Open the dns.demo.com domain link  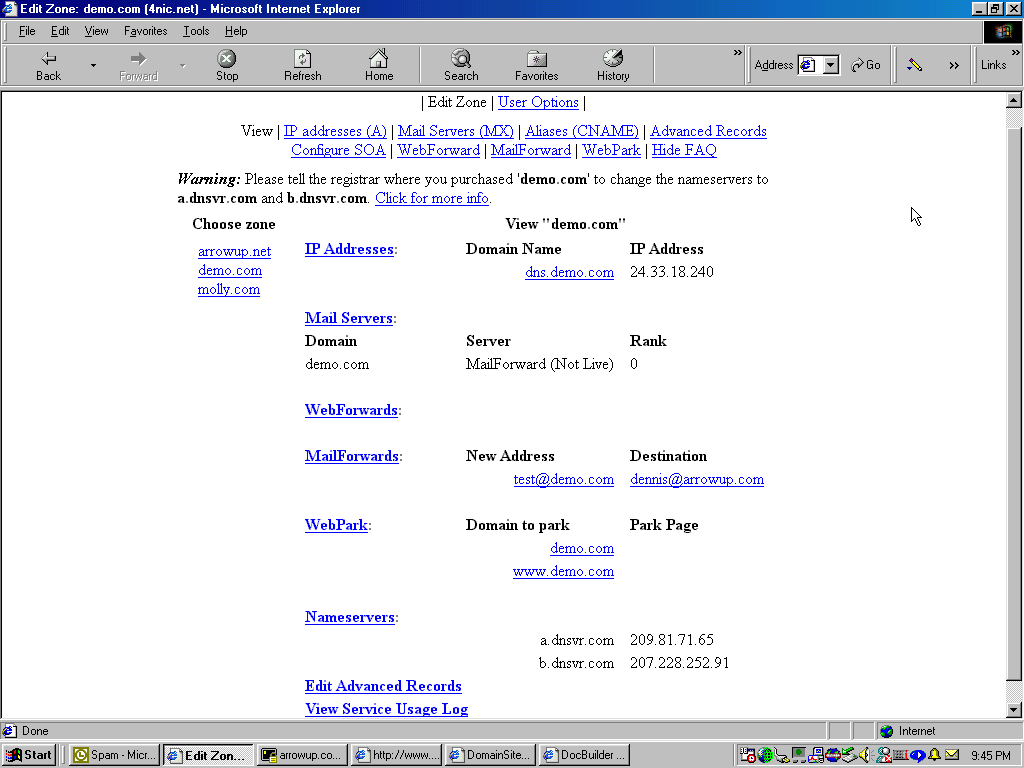(569, 272)
